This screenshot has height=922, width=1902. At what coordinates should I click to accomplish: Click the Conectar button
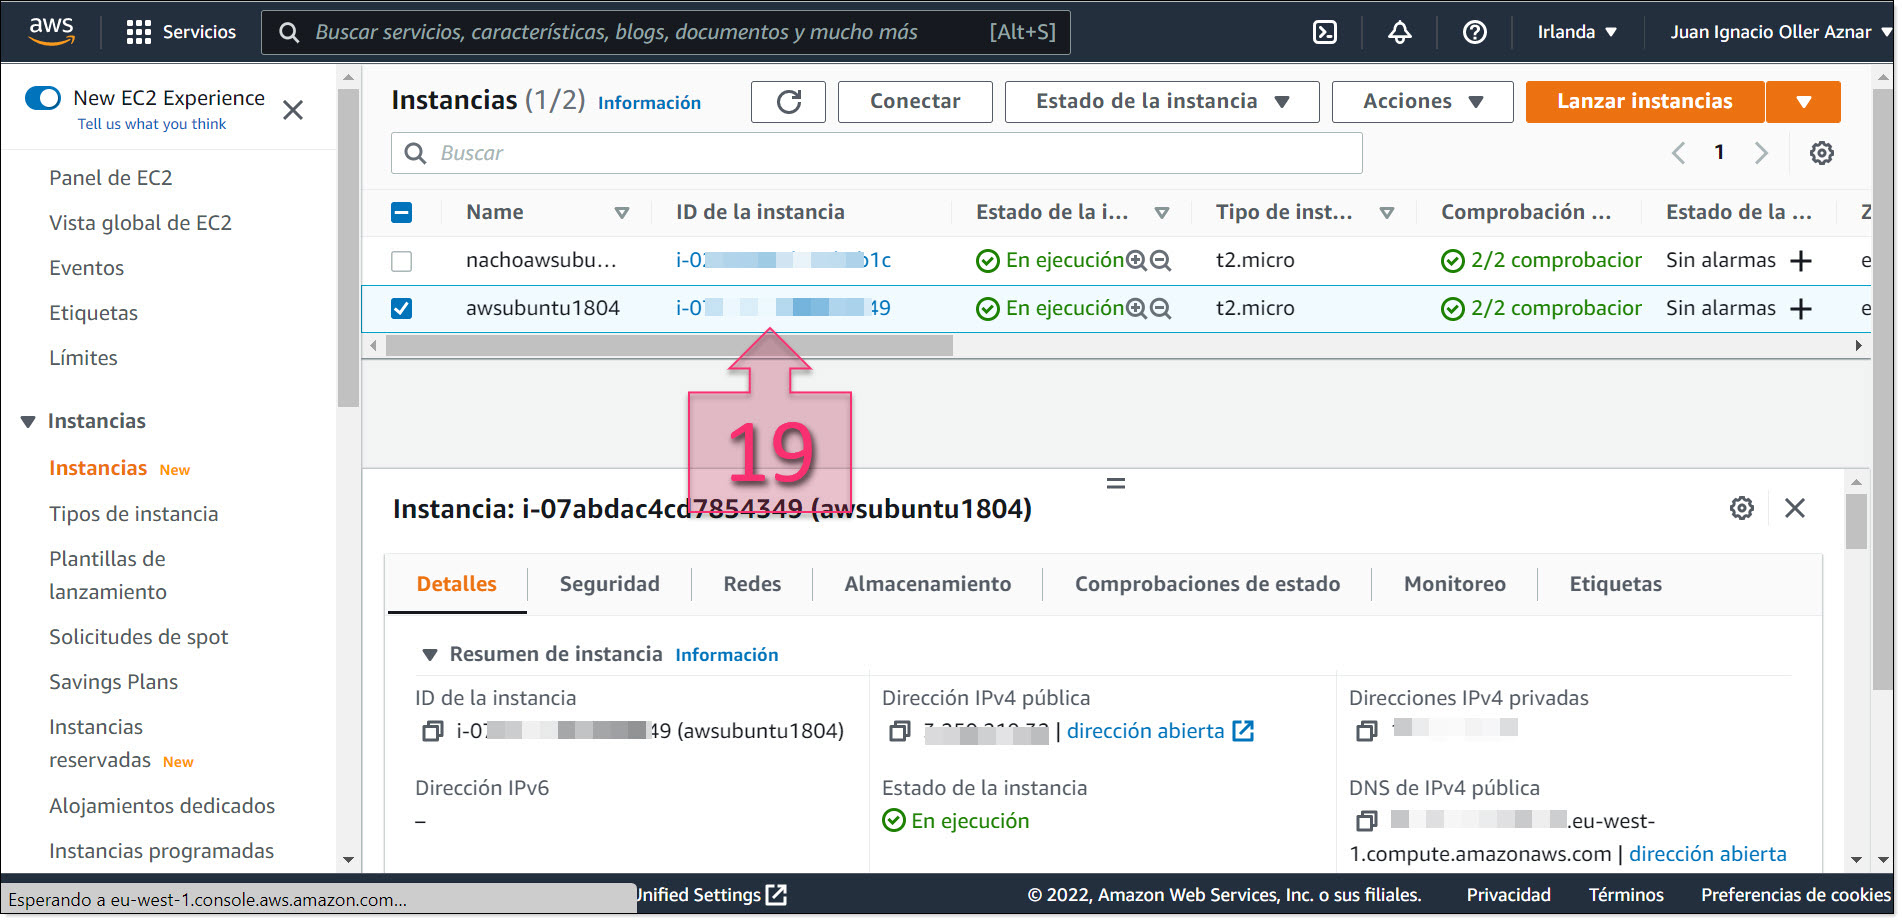click(914, 101)
